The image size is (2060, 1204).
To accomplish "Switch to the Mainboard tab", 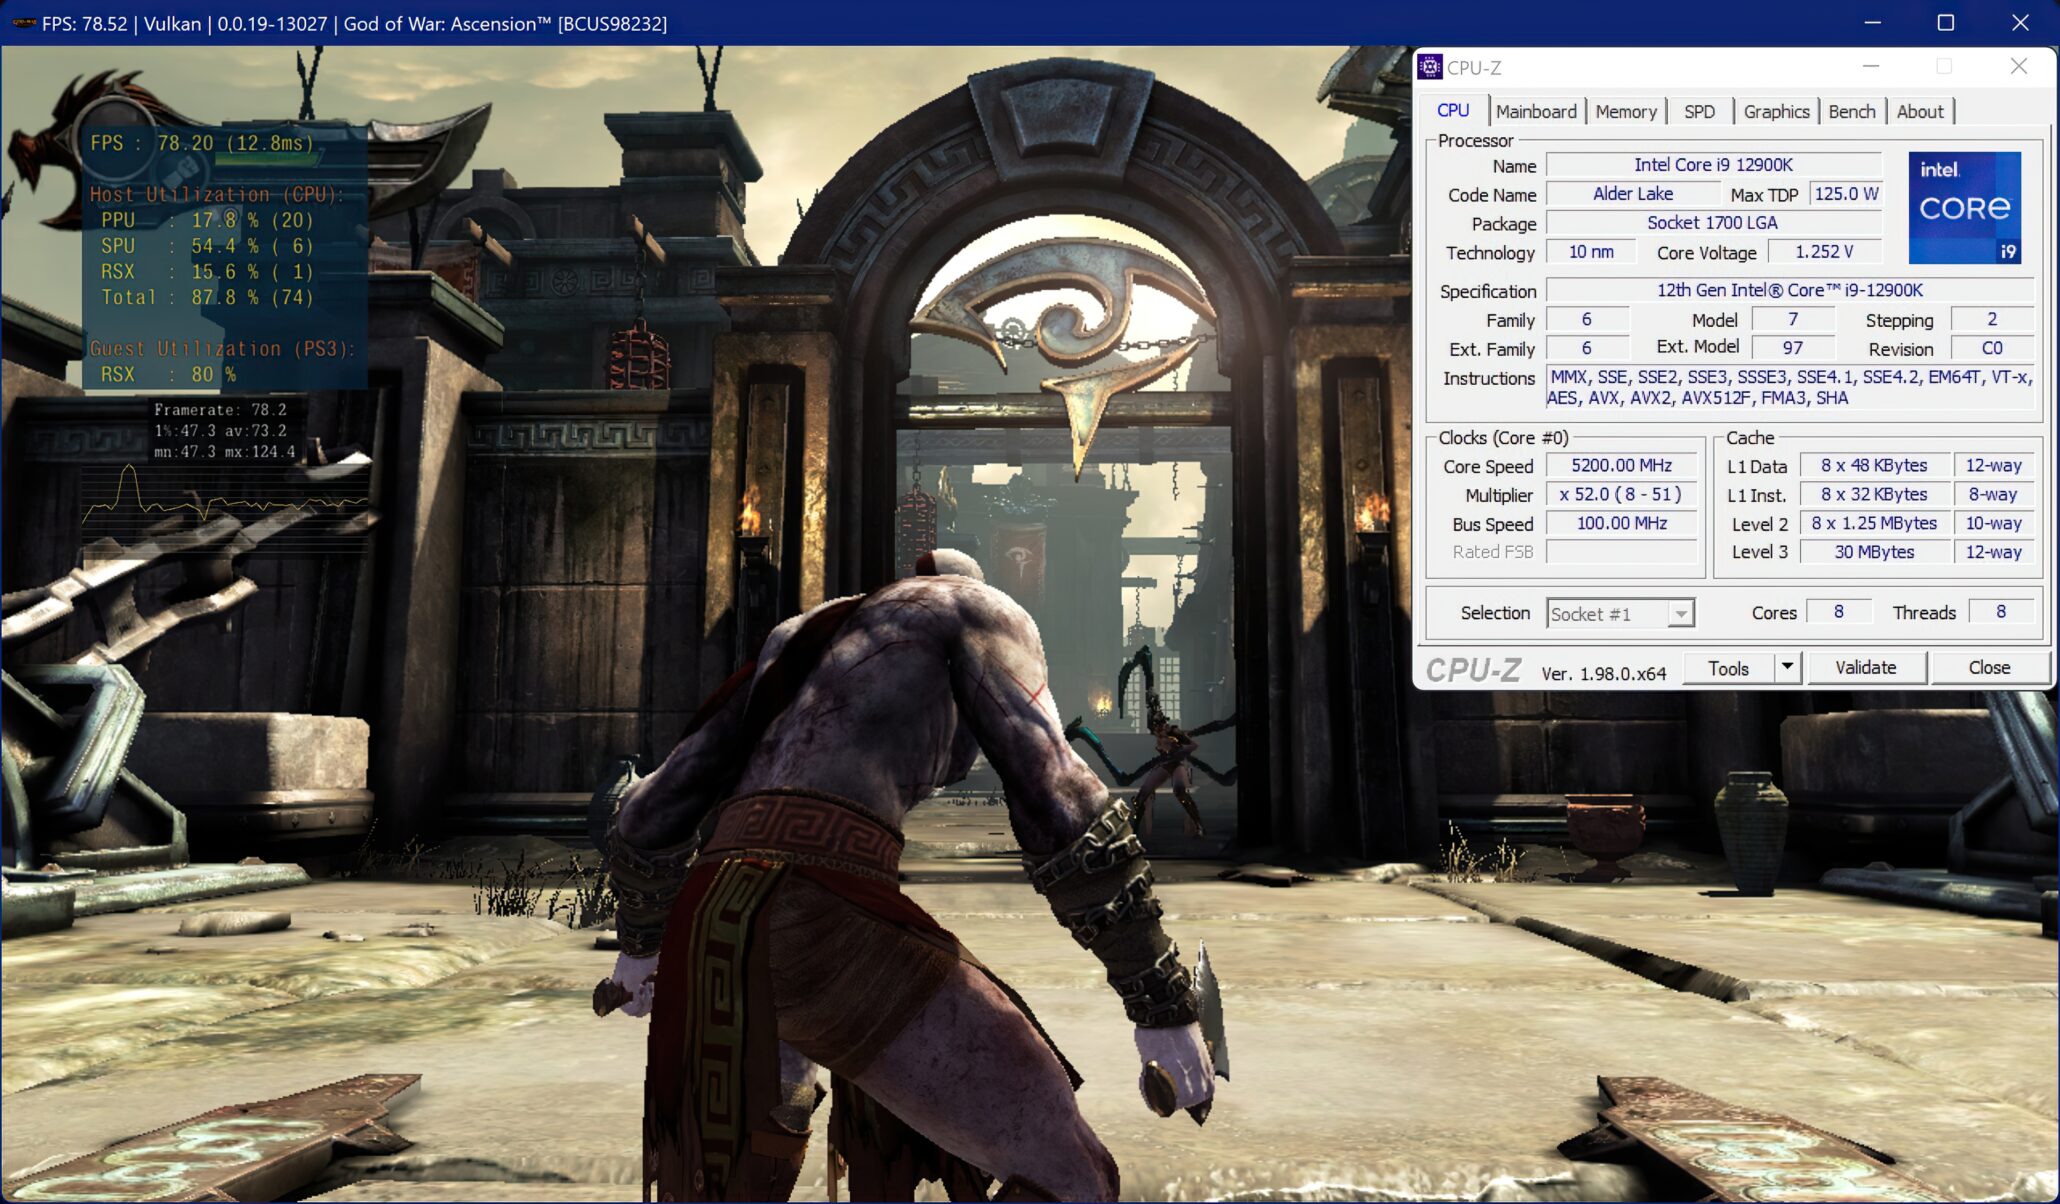I will 1537,111.
